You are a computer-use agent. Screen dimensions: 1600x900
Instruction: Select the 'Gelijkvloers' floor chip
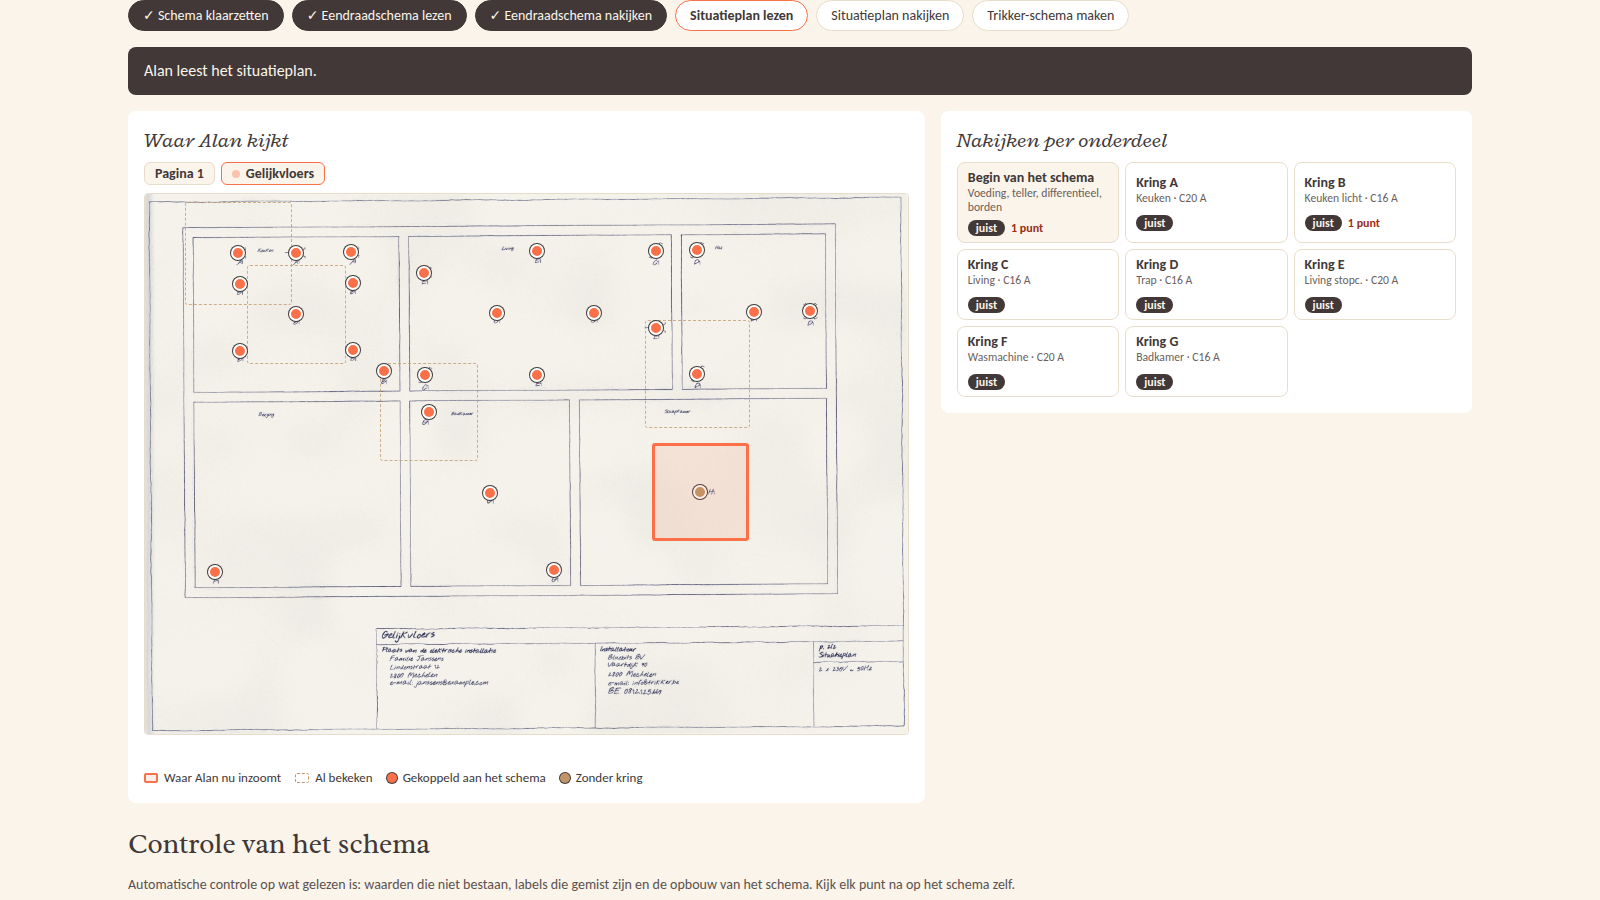[273, 174]
